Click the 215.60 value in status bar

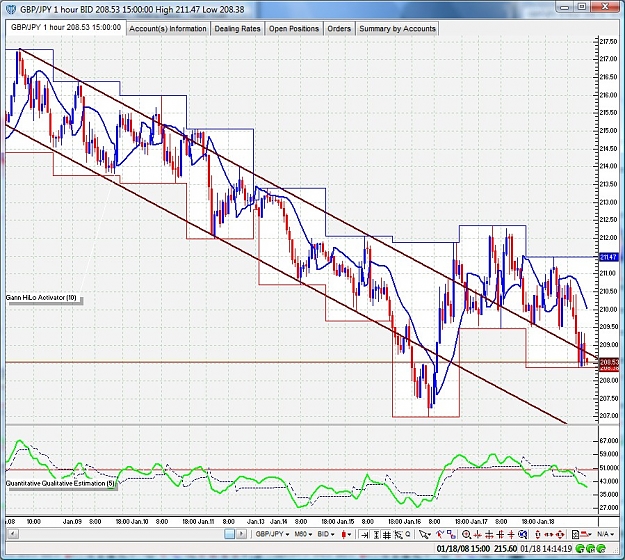(x=505, y=548)
